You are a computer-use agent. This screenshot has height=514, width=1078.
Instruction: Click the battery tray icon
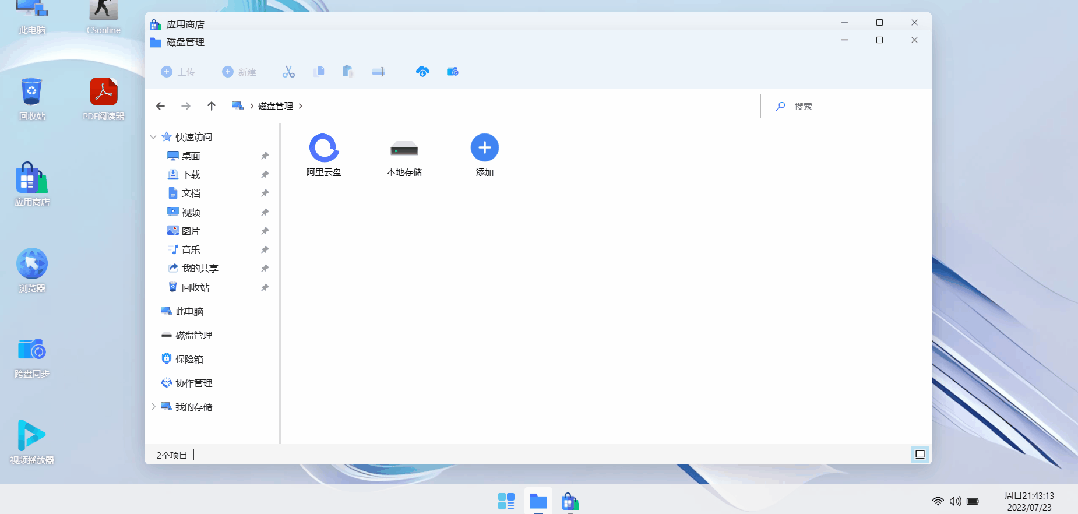pos(973,501)
